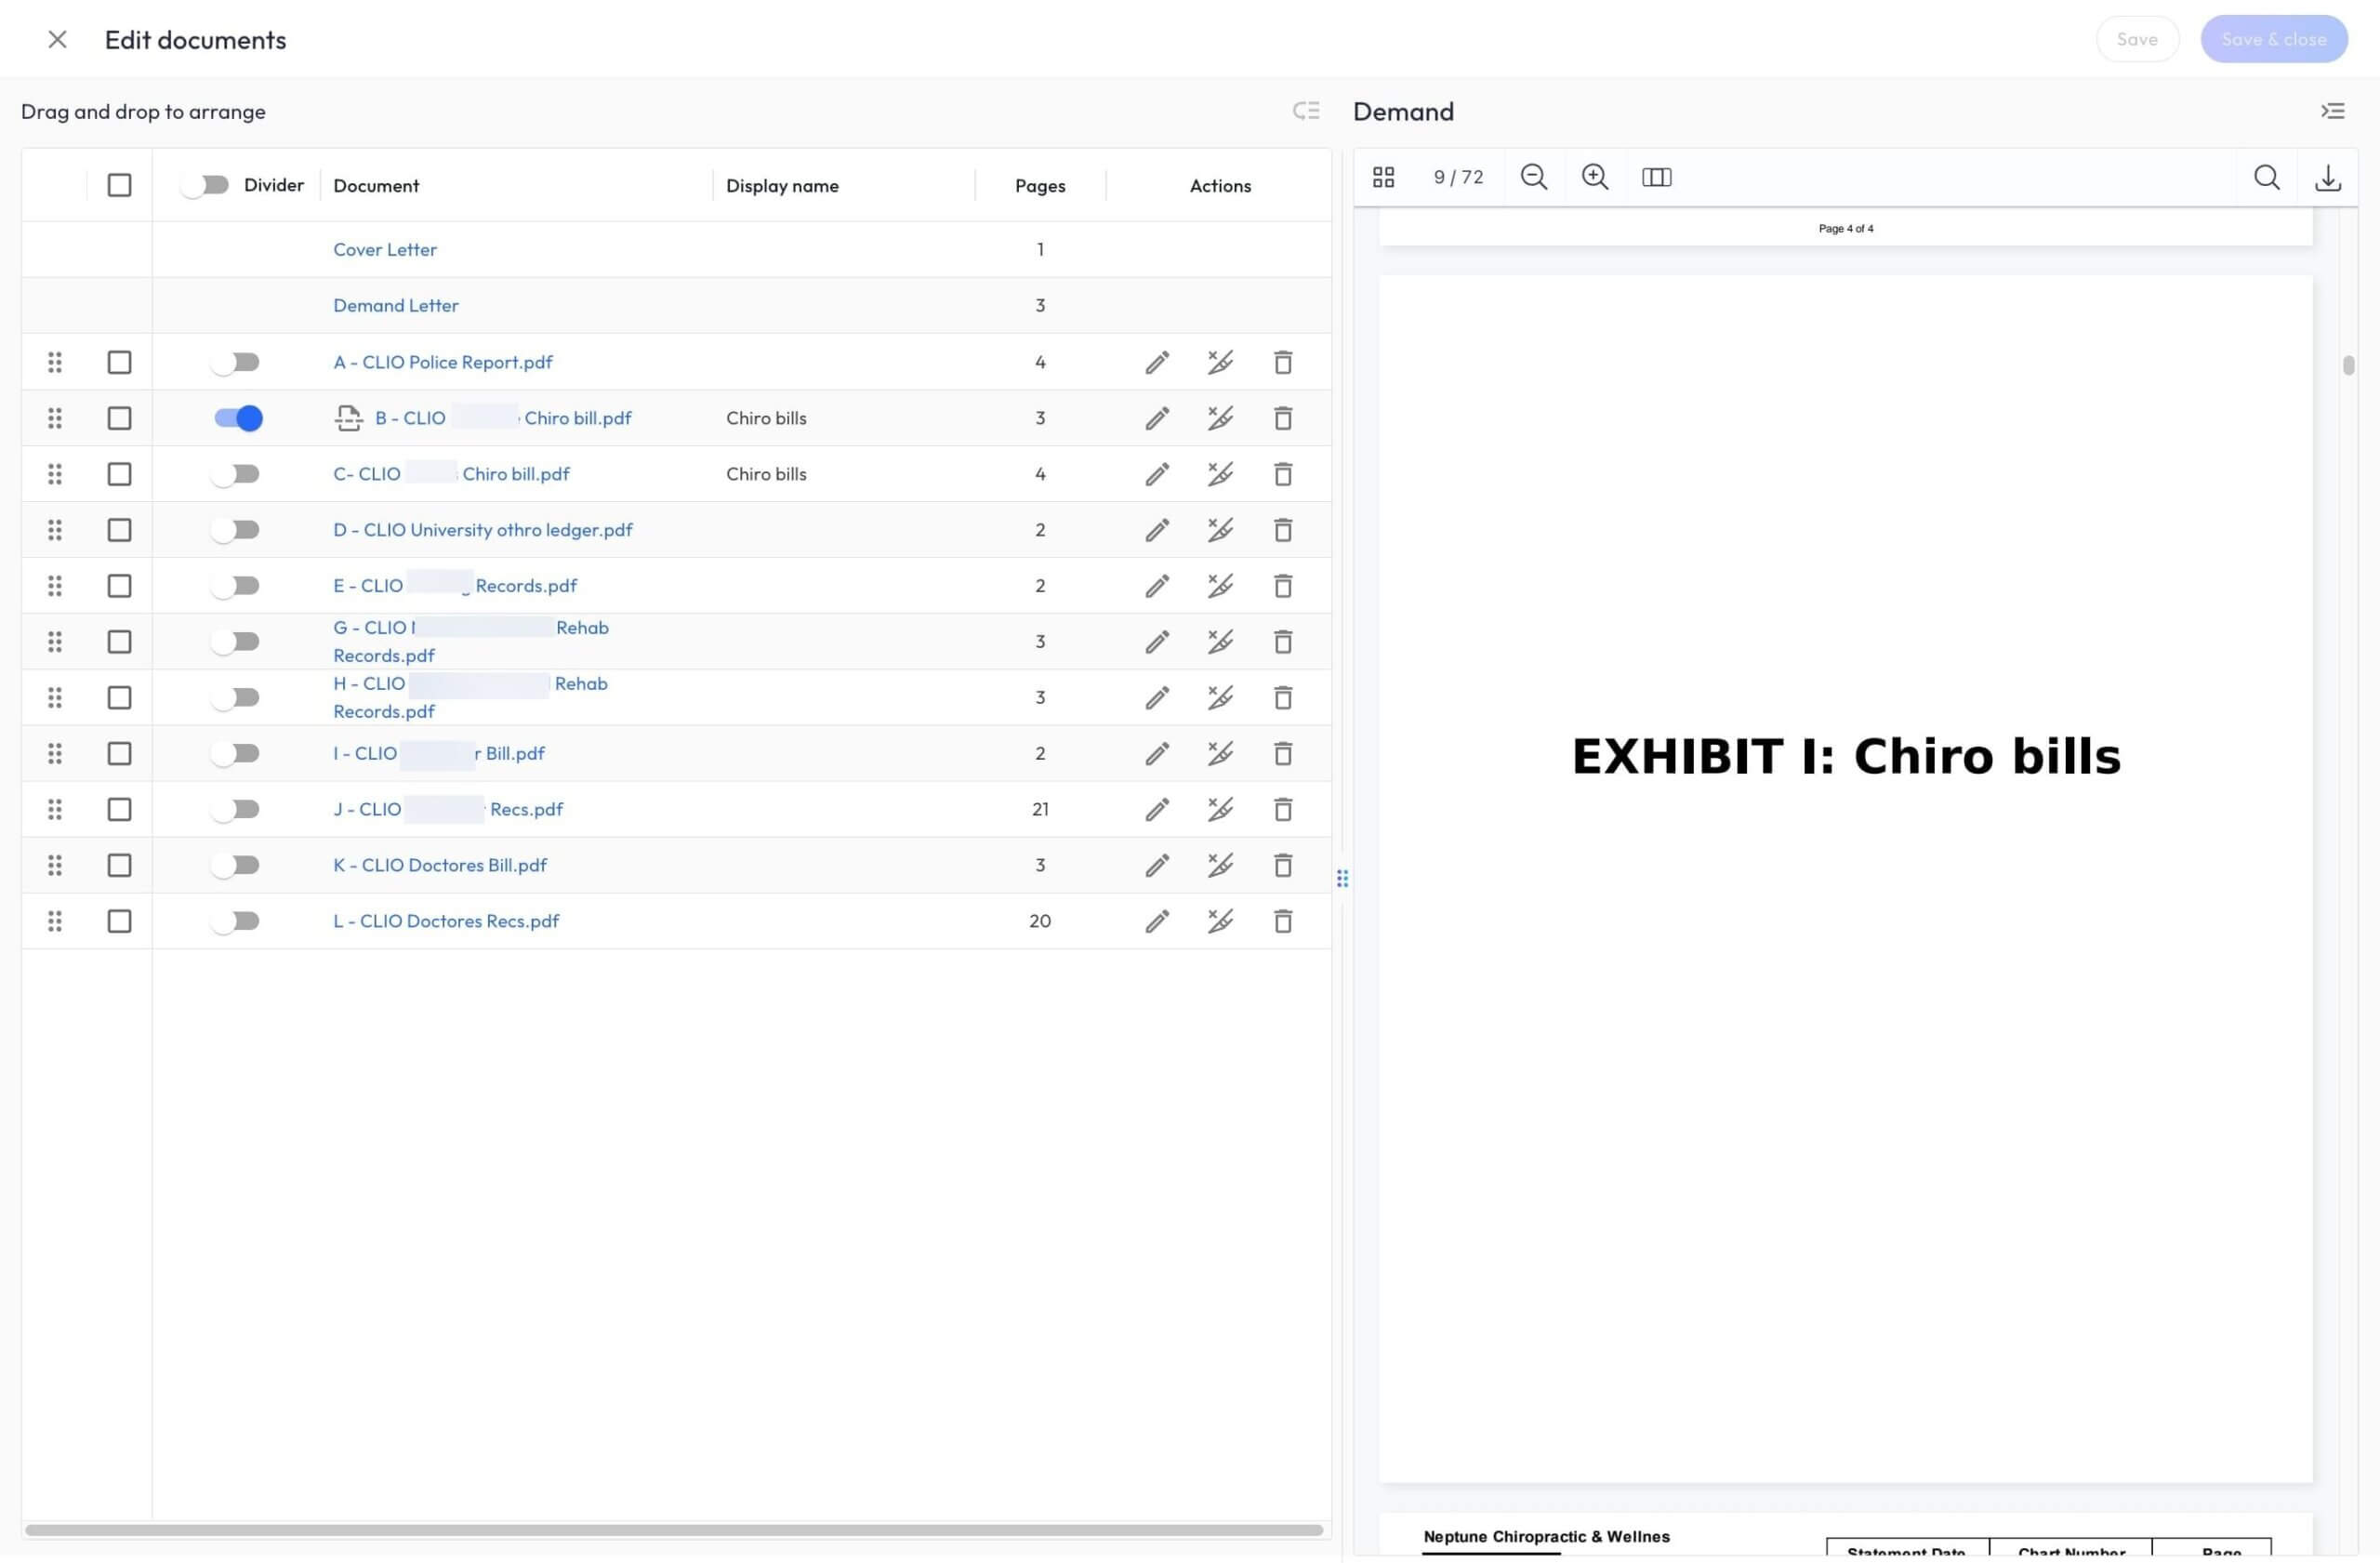The width and height of the screenshot is (2380, 1563).
Task: Zoom out the Demand preview
Action: click(1533, 177)
